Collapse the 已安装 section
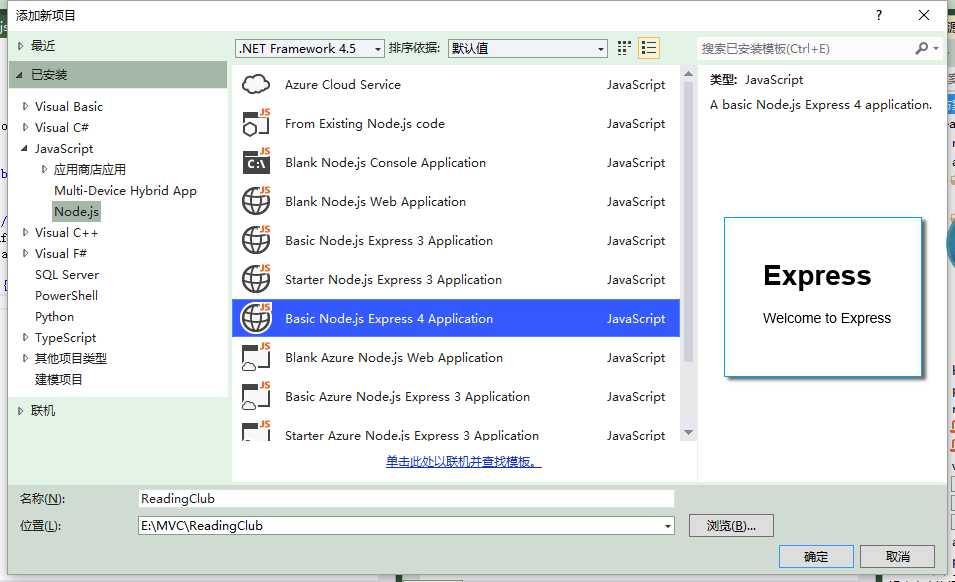 (19, 75)
